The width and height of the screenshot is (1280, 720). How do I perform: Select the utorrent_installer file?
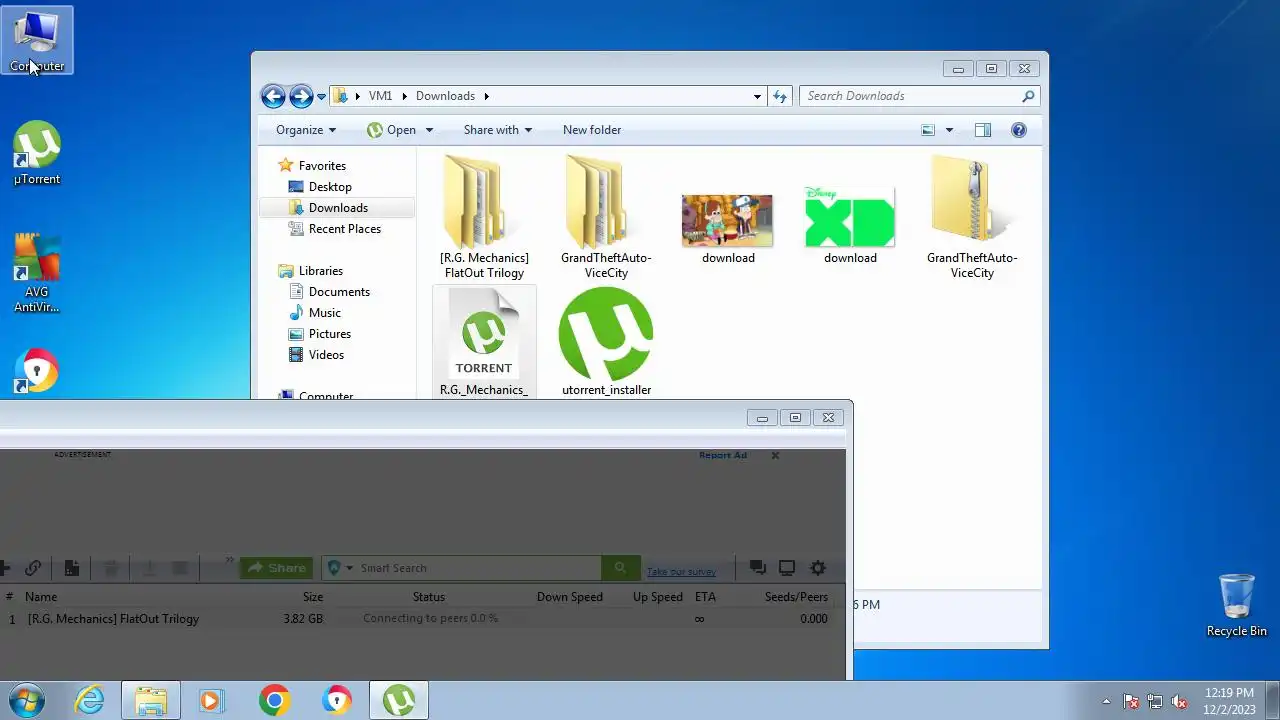coord(606,342)
